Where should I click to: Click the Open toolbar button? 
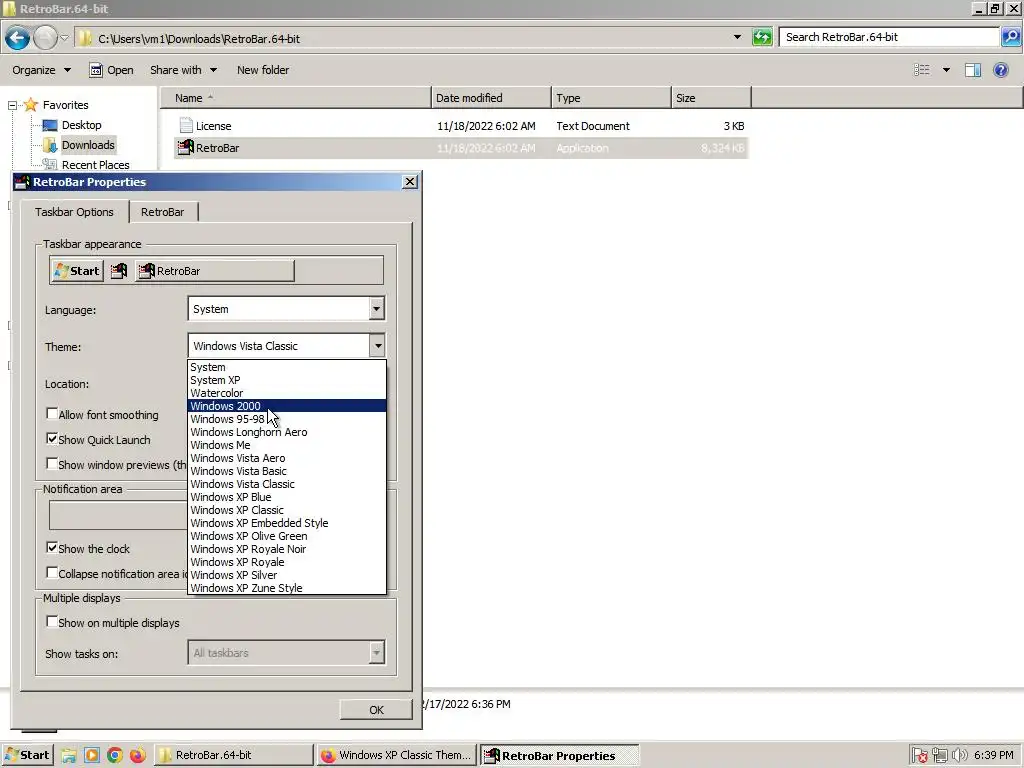pyautogui.click(x=111, y=70)
